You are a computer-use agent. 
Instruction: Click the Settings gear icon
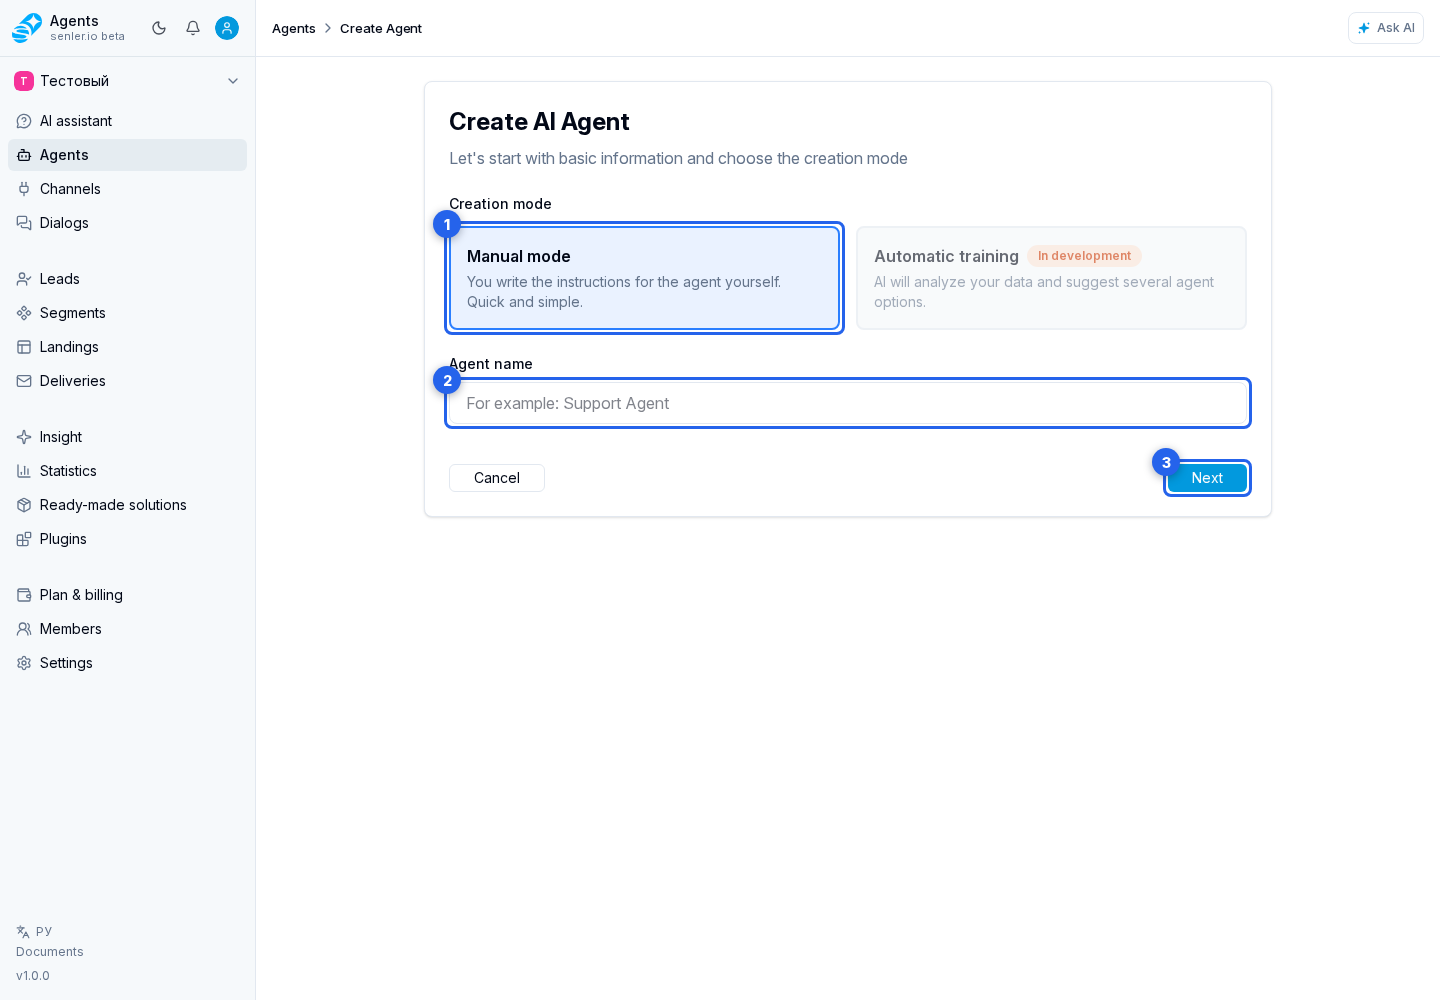24,663
